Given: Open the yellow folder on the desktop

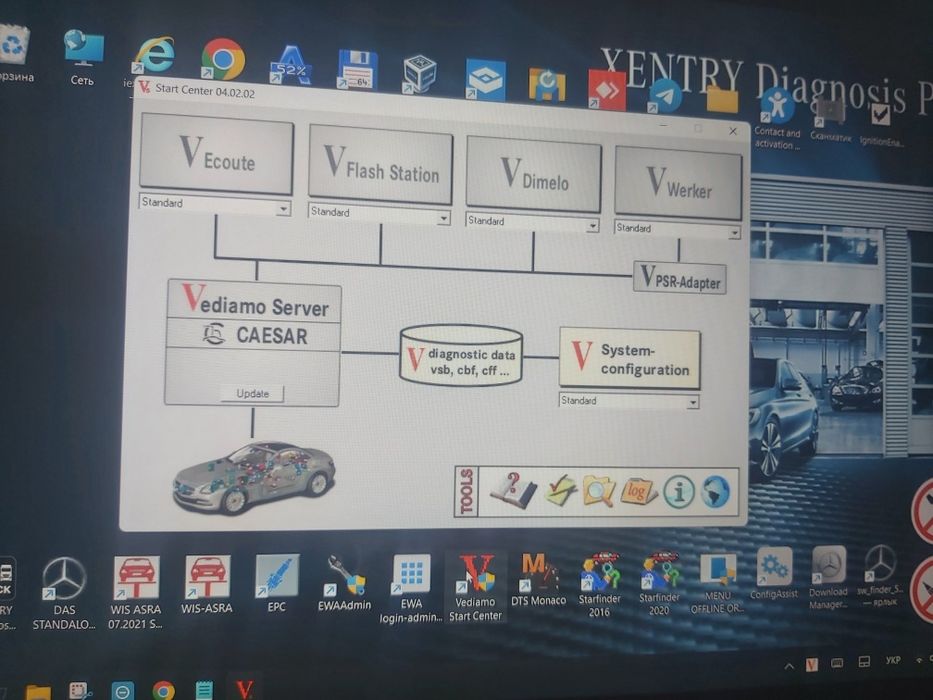Looking at the screenshot, I should point(722,99).
